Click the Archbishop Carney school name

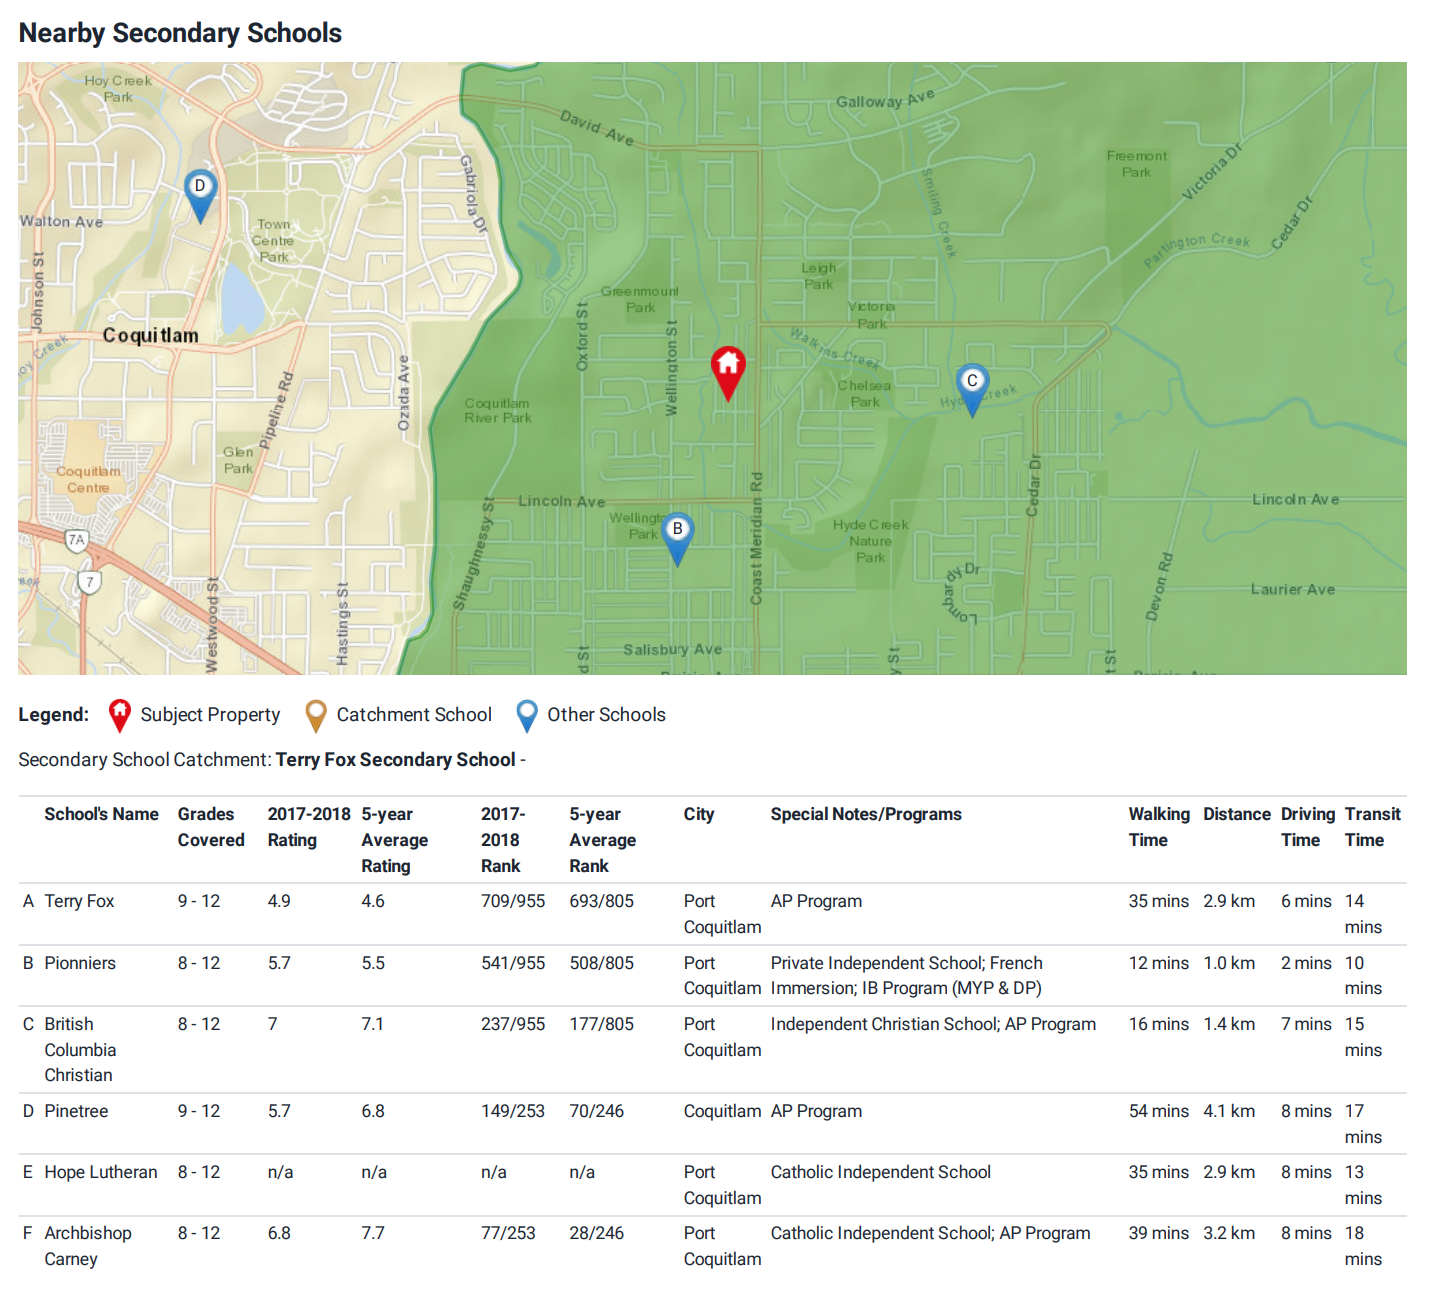88,1246
